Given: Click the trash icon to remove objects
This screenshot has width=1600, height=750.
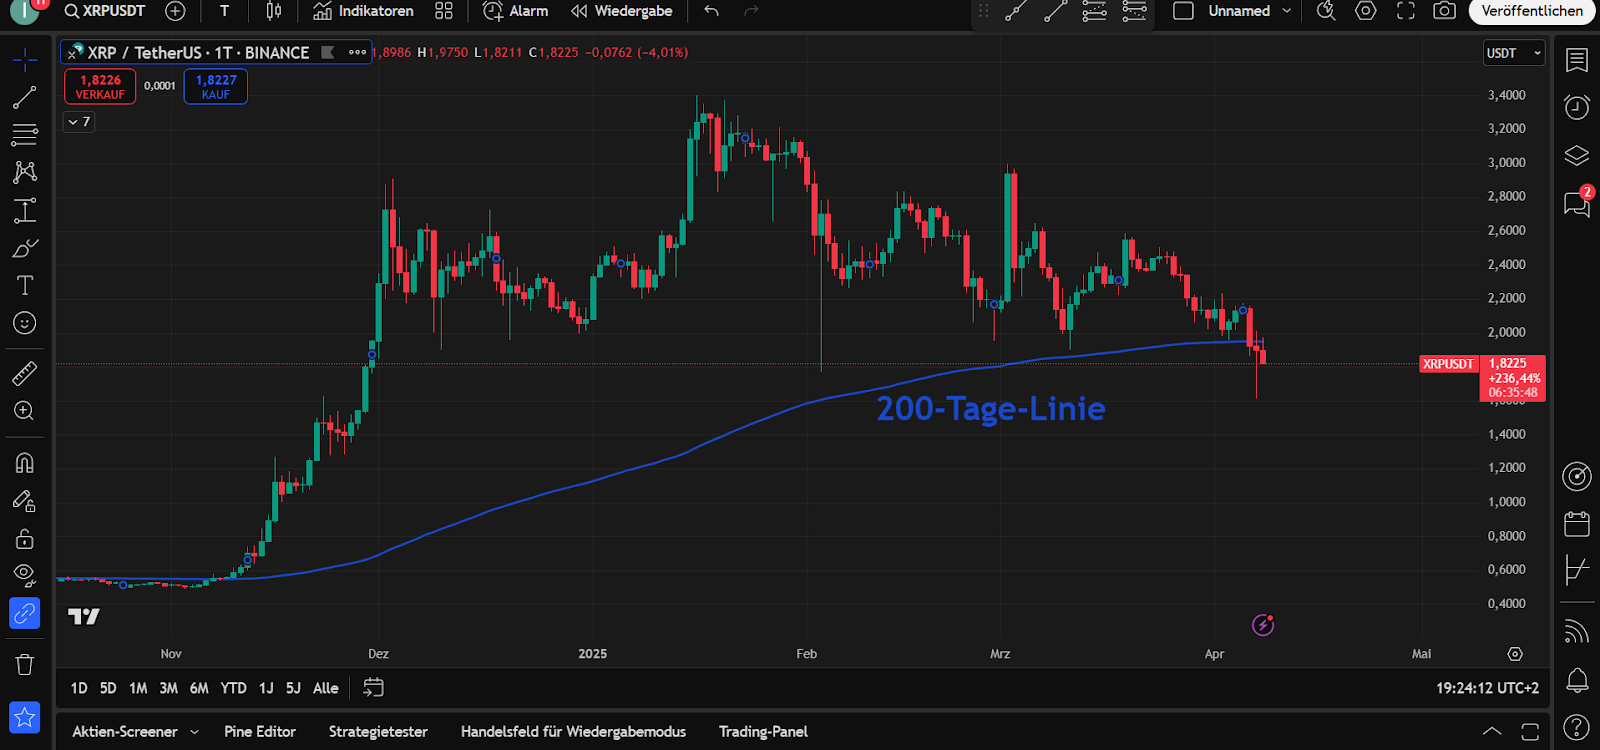Looking at the screenshot, I should 25,664.
